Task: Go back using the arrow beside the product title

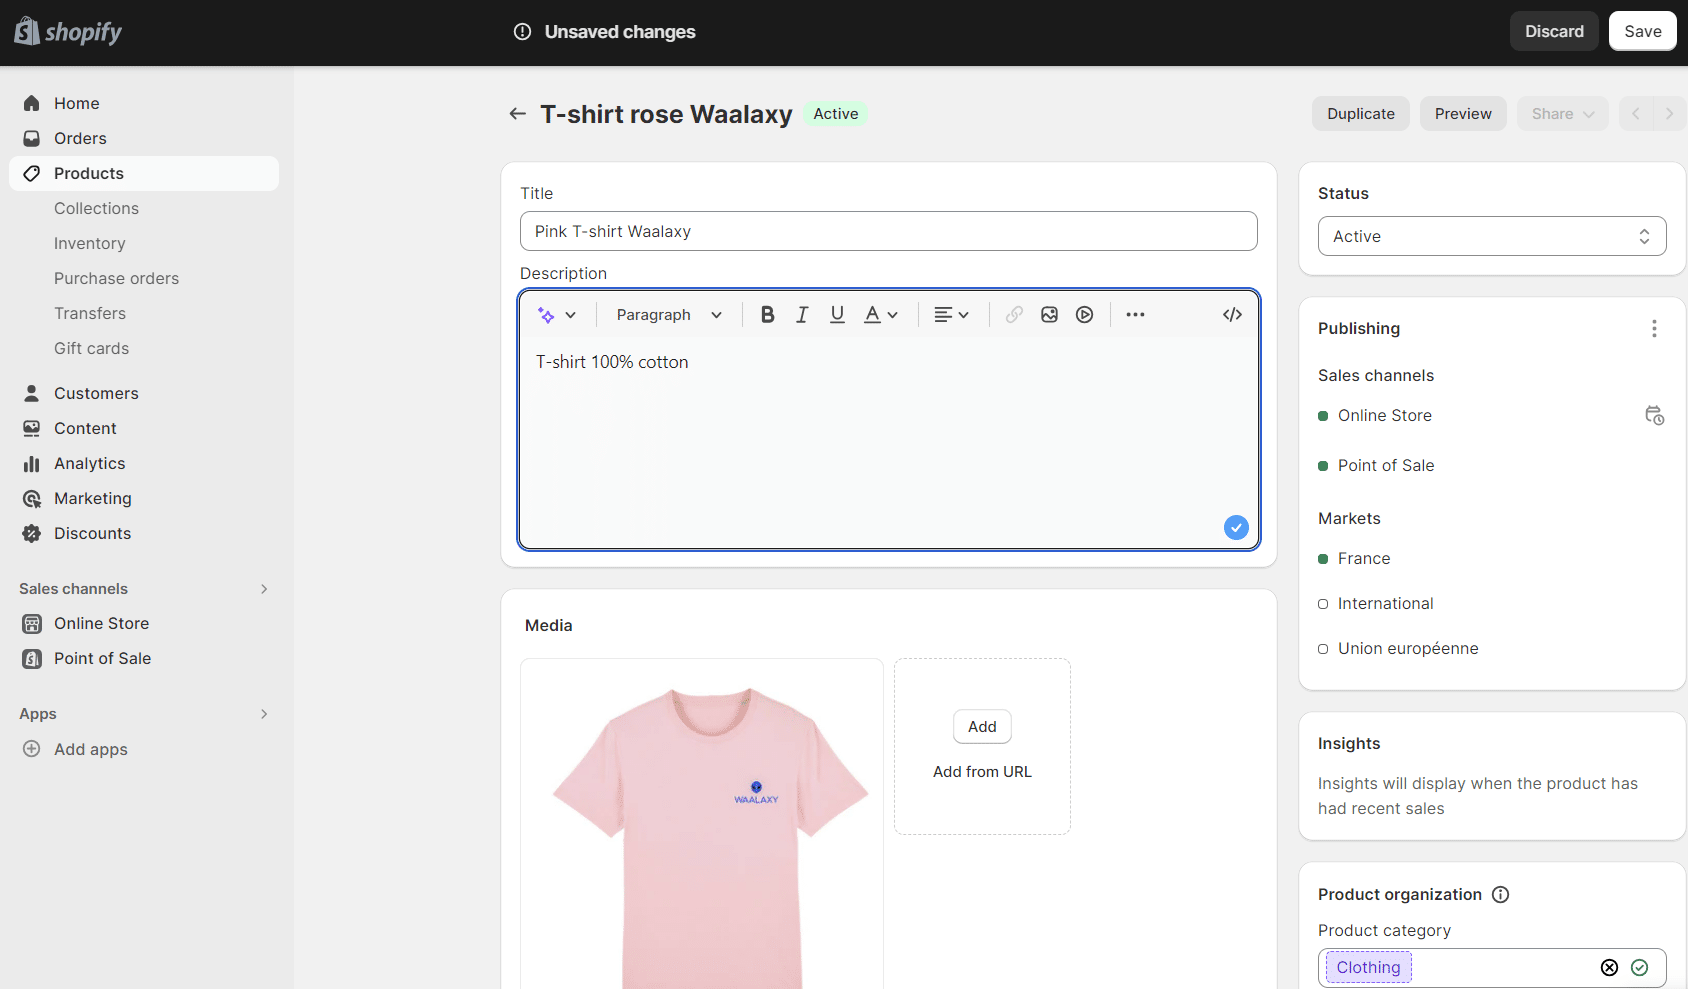Action: (x=517, y=114)
